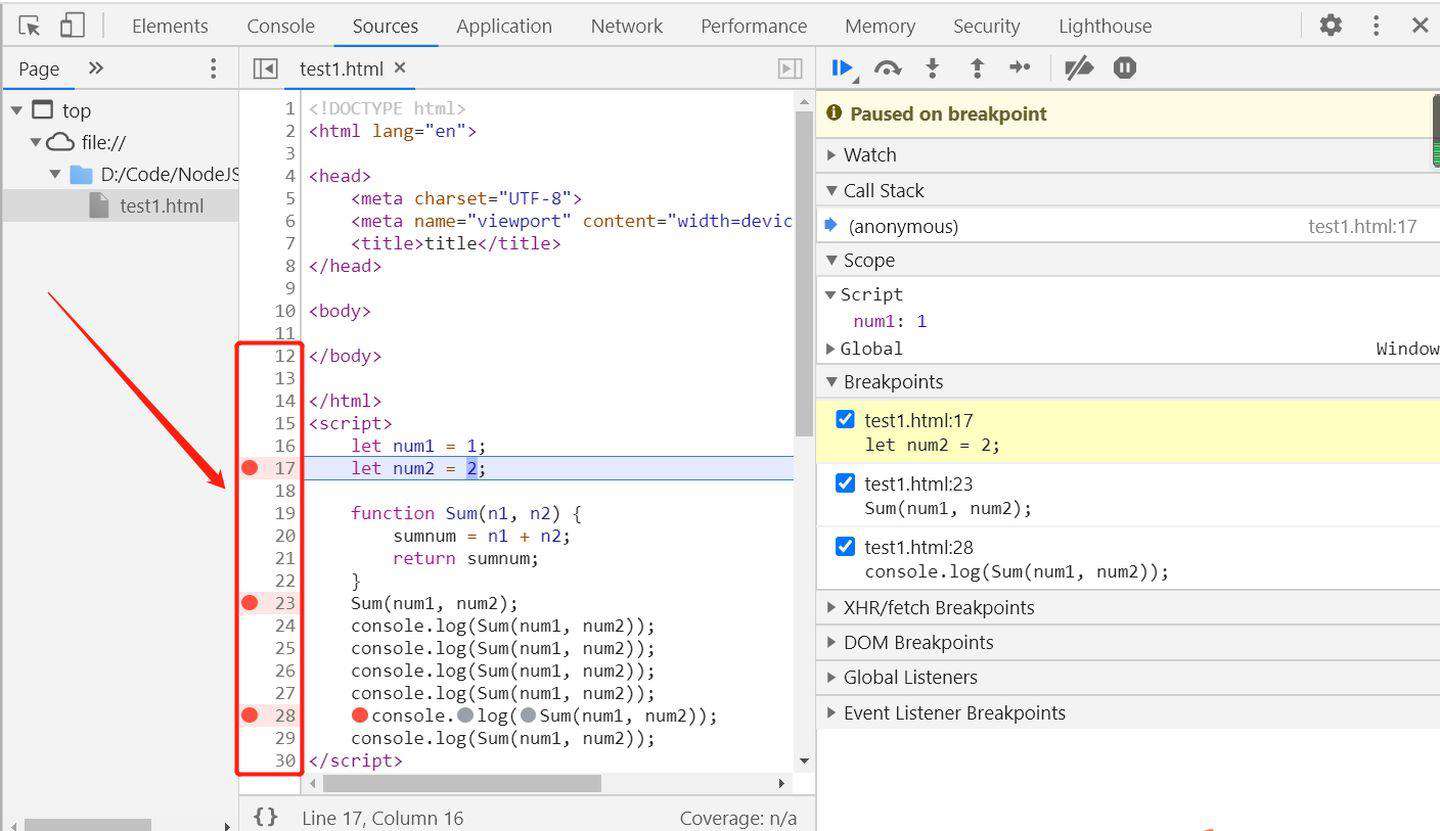
Task: Step into next function call
Action: click(932, 68)
